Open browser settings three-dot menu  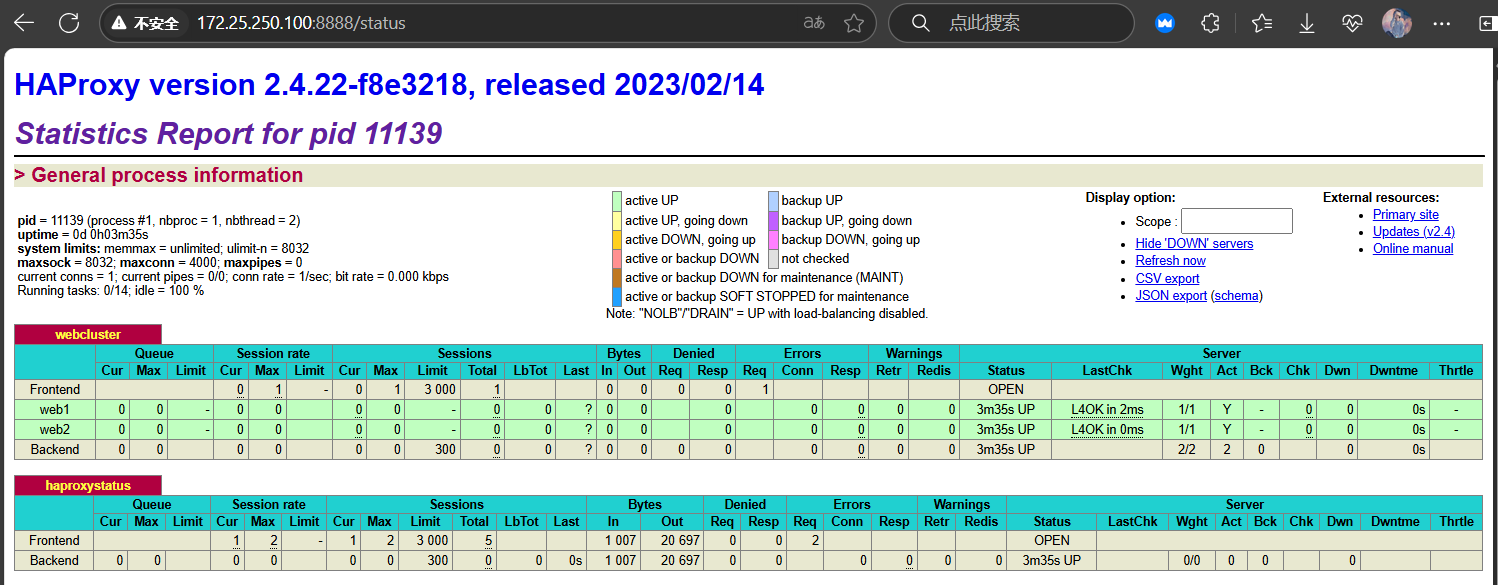click(x=1441, y=23)
